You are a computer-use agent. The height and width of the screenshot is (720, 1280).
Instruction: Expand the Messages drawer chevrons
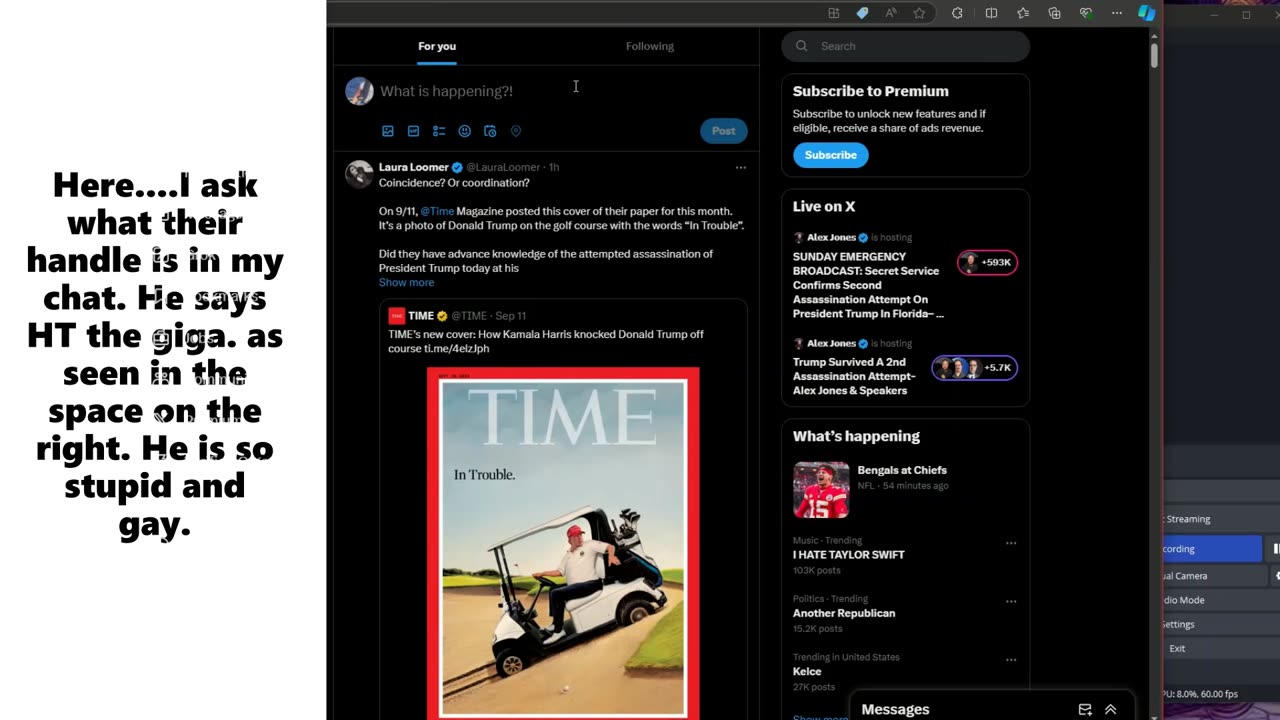pyautogui.click(x=1110, y=709)
